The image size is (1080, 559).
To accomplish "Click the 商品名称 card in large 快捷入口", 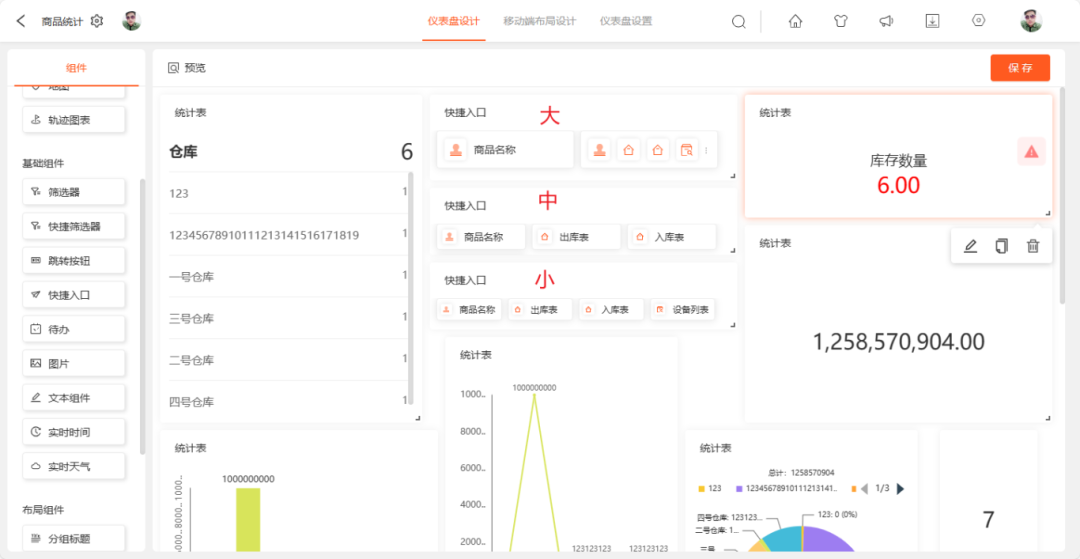I will [506, 149].
